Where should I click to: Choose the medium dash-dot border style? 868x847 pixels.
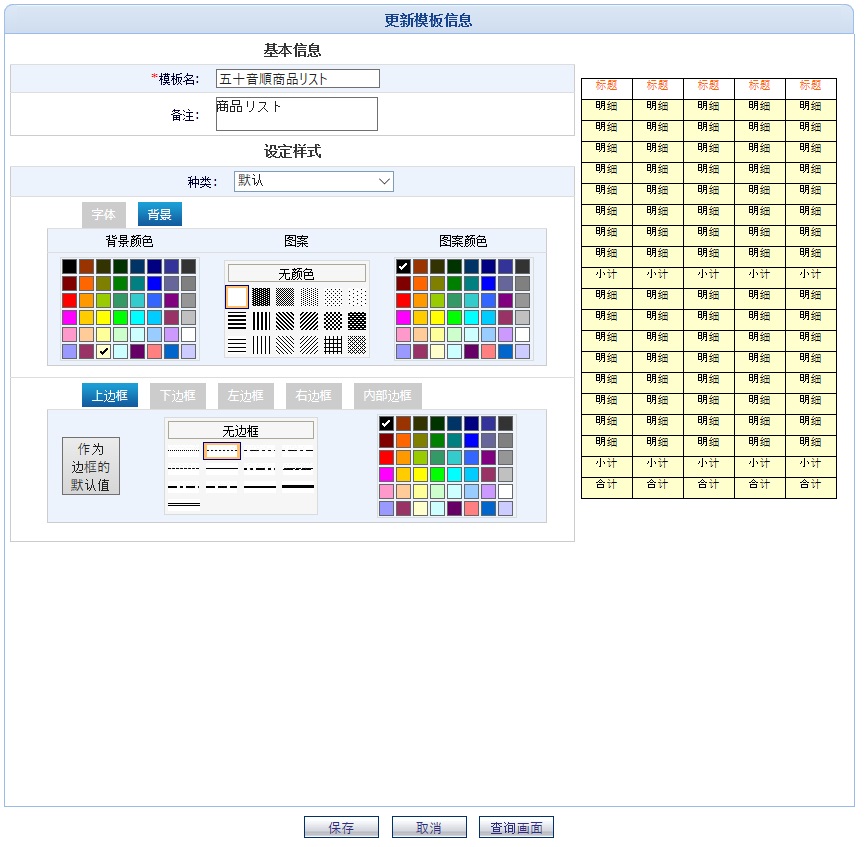click(183, 487)
